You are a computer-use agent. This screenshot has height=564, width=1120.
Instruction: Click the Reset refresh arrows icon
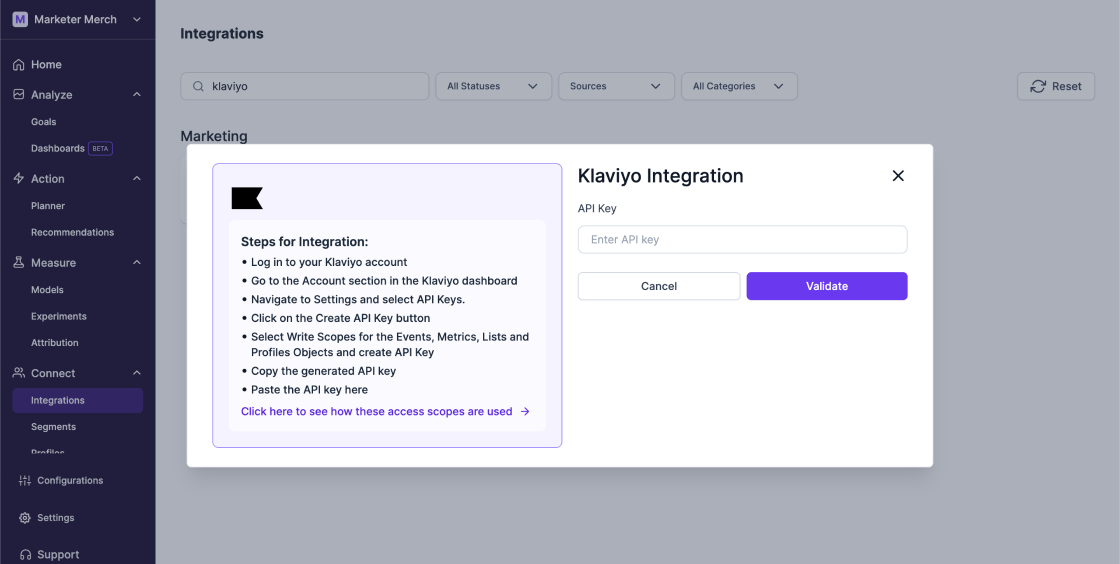[1037, 86]
